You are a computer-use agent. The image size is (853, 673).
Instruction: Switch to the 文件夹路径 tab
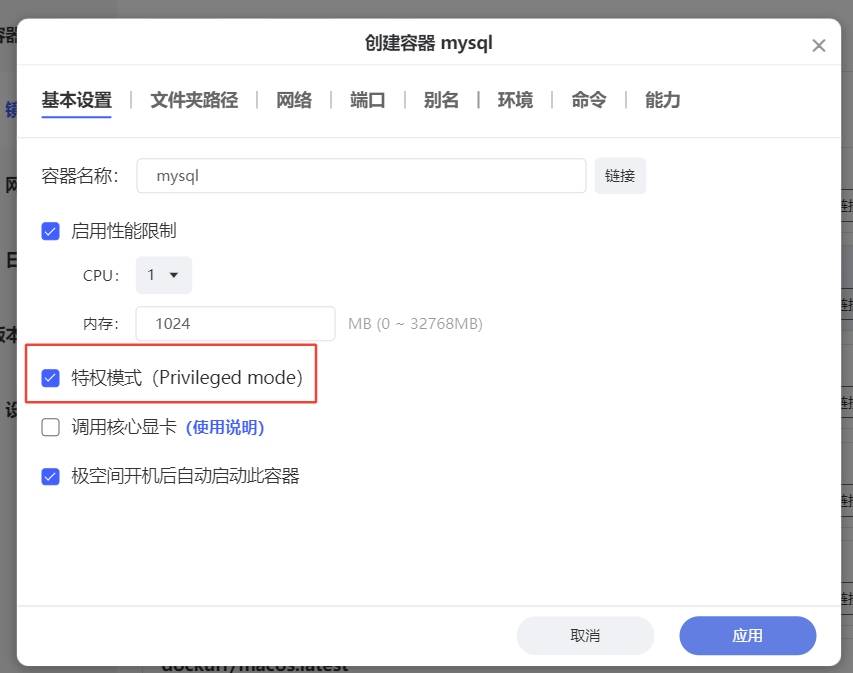point(193,100)
